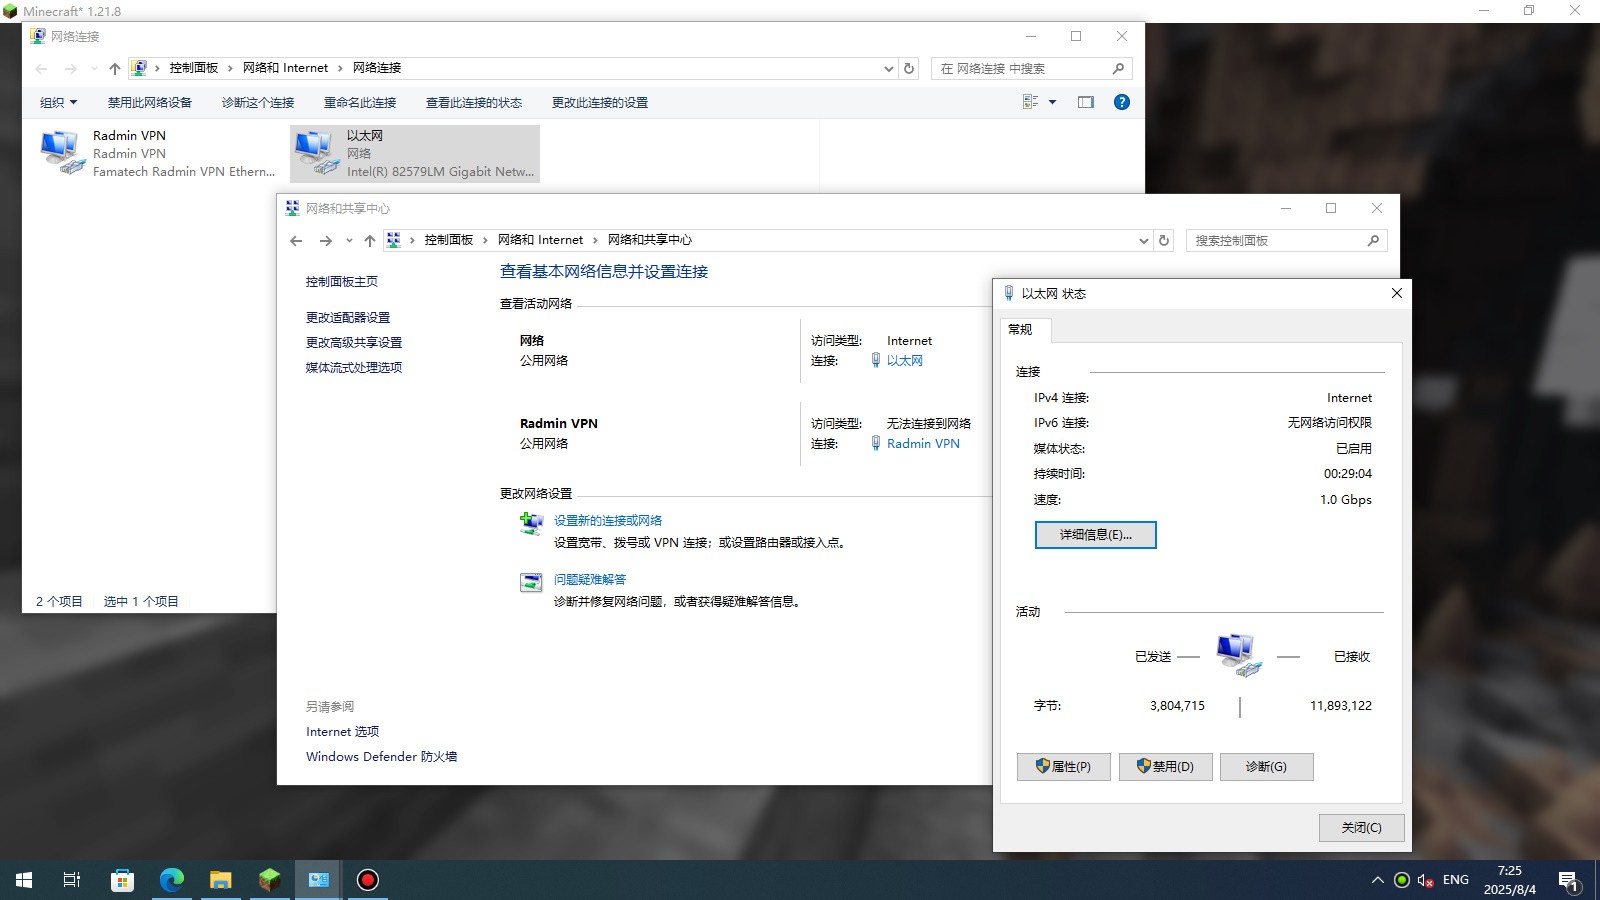
Task: Expand Network Sharing Center address history dropdown
Action: click(1143, 240)
